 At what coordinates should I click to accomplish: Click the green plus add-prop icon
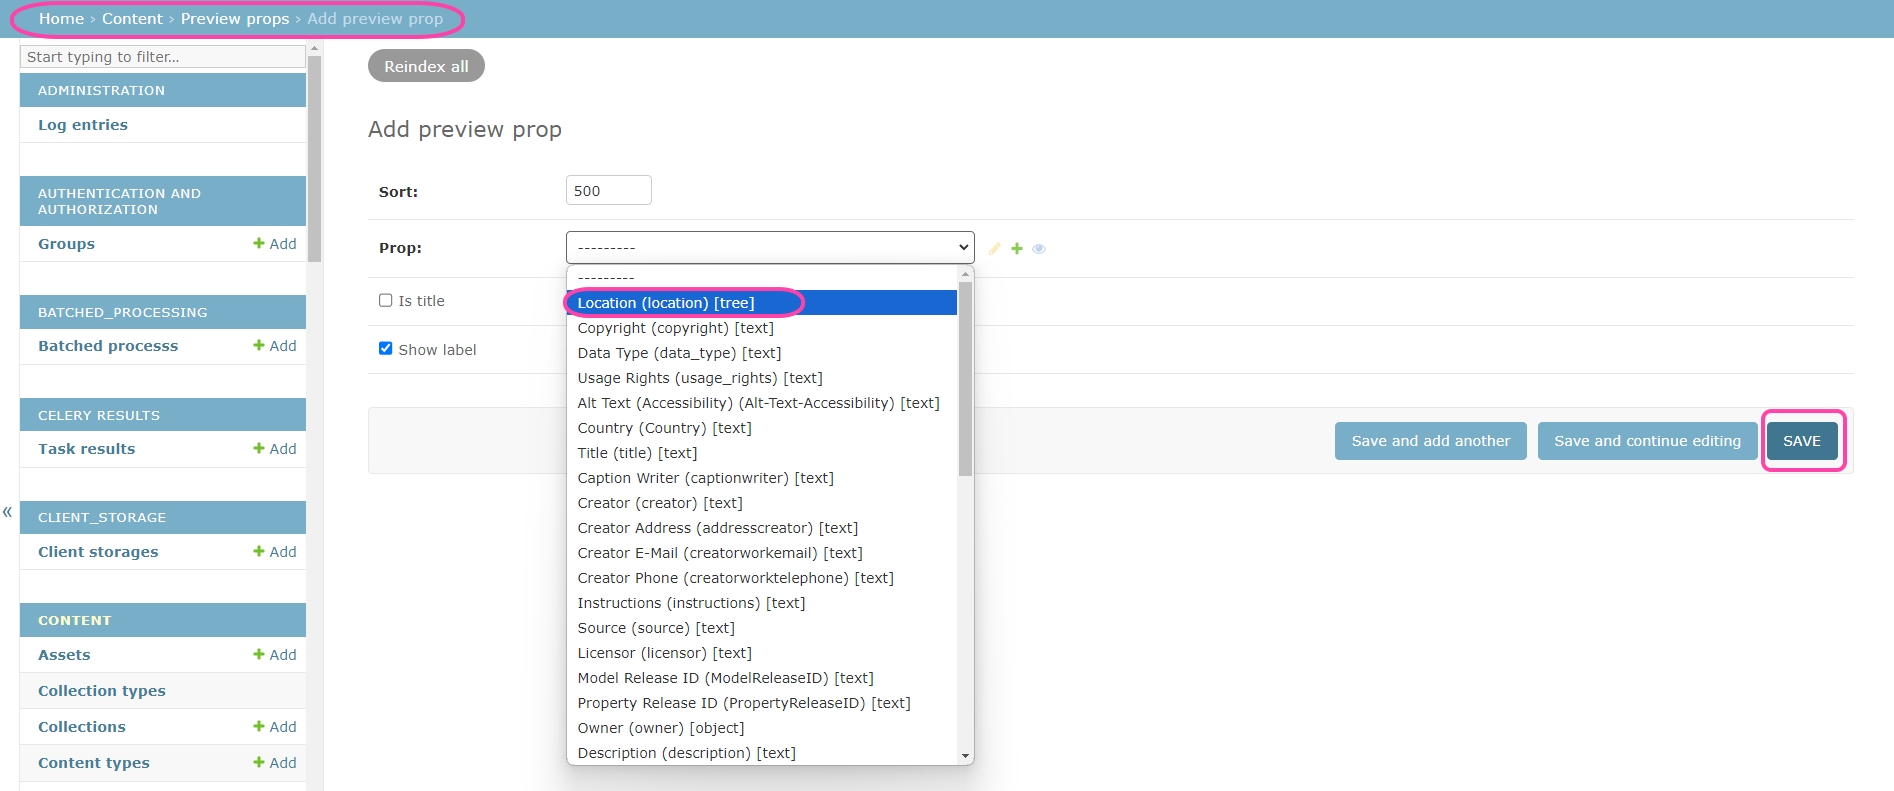click(1017, 249)
